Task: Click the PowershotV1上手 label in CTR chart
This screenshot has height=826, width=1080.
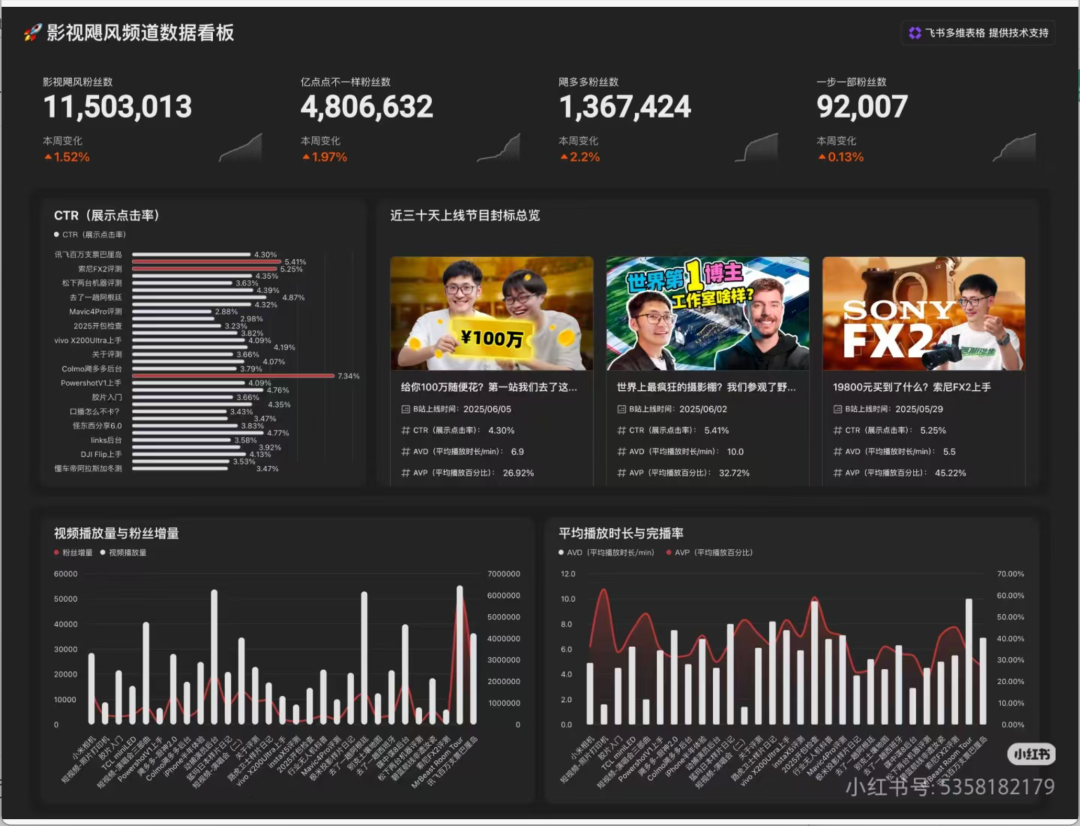Action: pyautogui.click(x=91, y=383)
